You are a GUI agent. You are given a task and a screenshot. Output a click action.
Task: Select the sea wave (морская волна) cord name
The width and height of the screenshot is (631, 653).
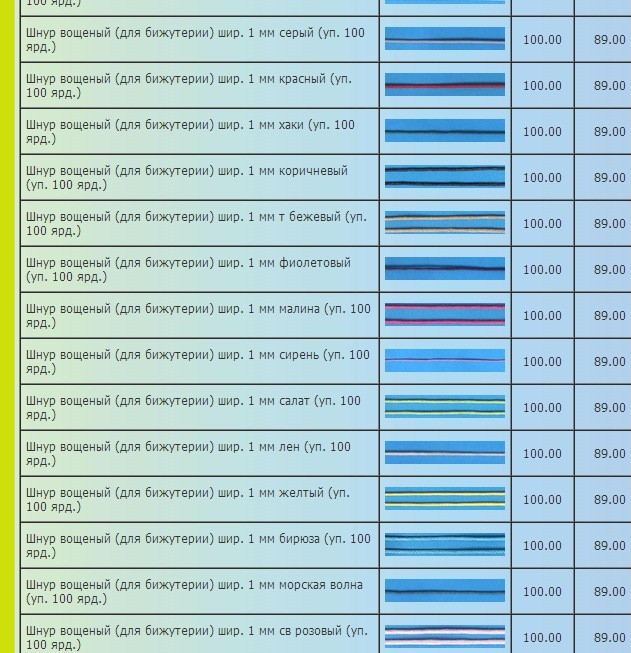[194, 592]
